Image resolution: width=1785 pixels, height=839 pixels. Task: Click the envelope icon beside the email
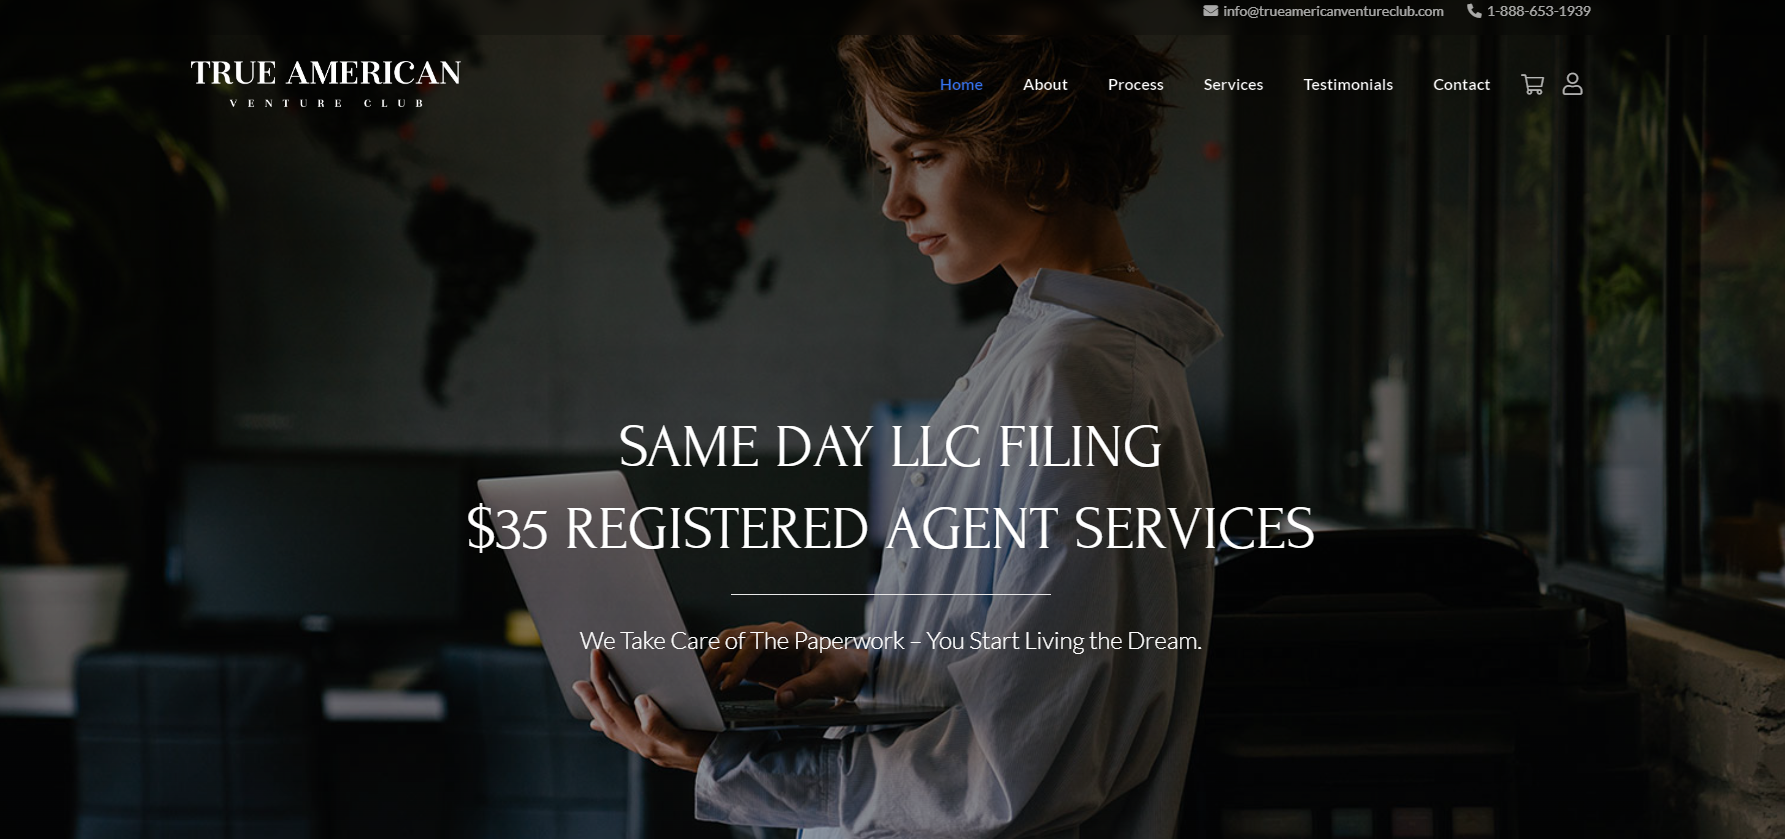point(1210,11)
